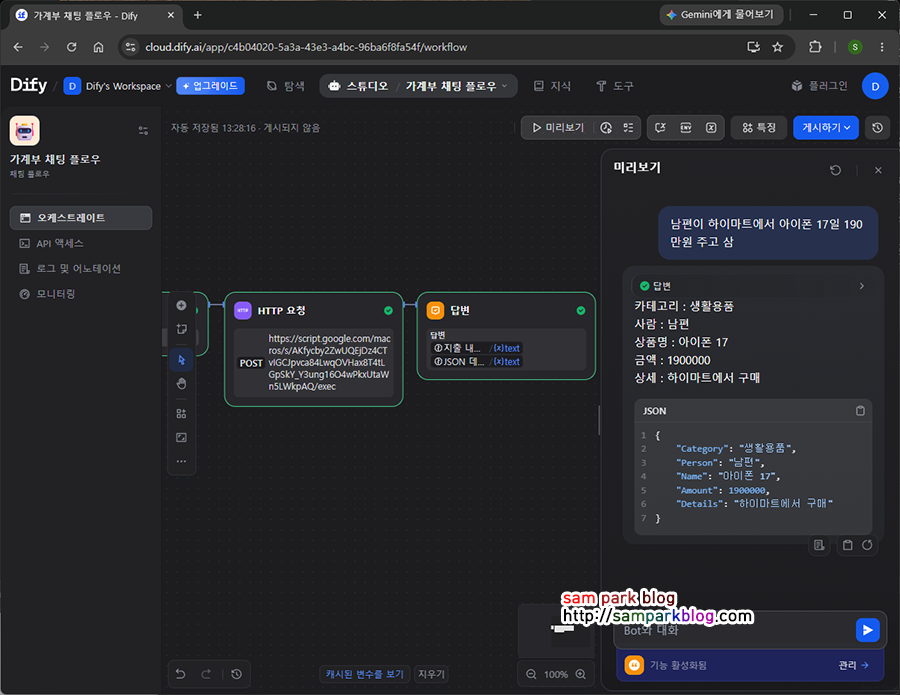Click the JSON 데... text variable chip

point(477,362)
